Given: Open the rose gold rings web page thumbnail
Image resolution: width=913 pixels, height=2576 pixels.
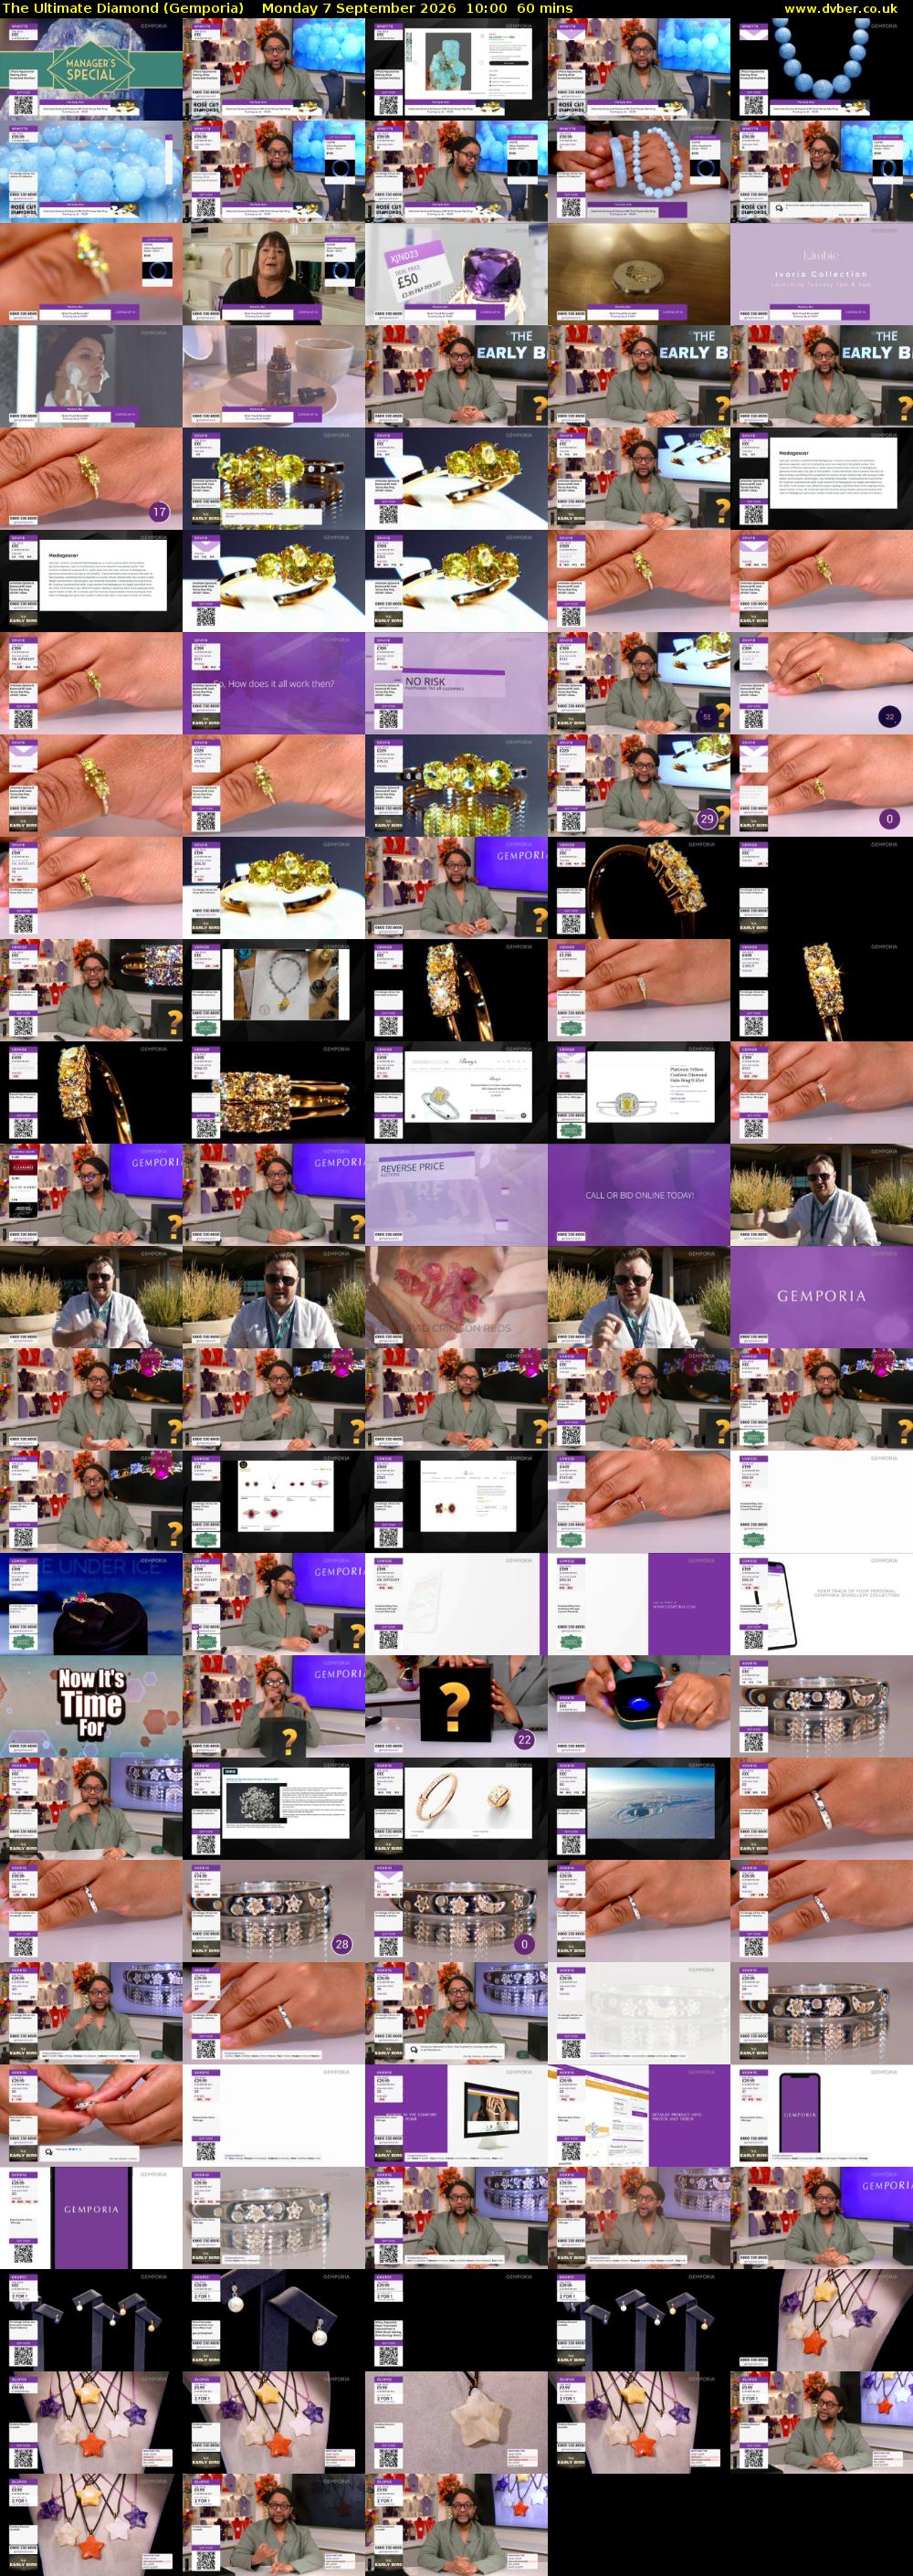Looking at the screenshot, I should pos(456,1808).
